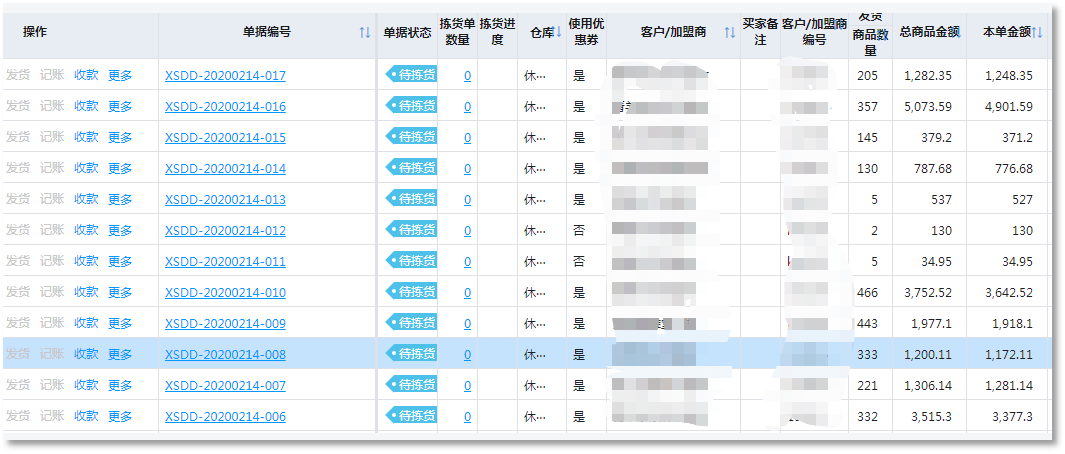Select 本单金额 cell showing 34.95
The height and width of the screenshot is (454, 1065).
[1012, 262]
